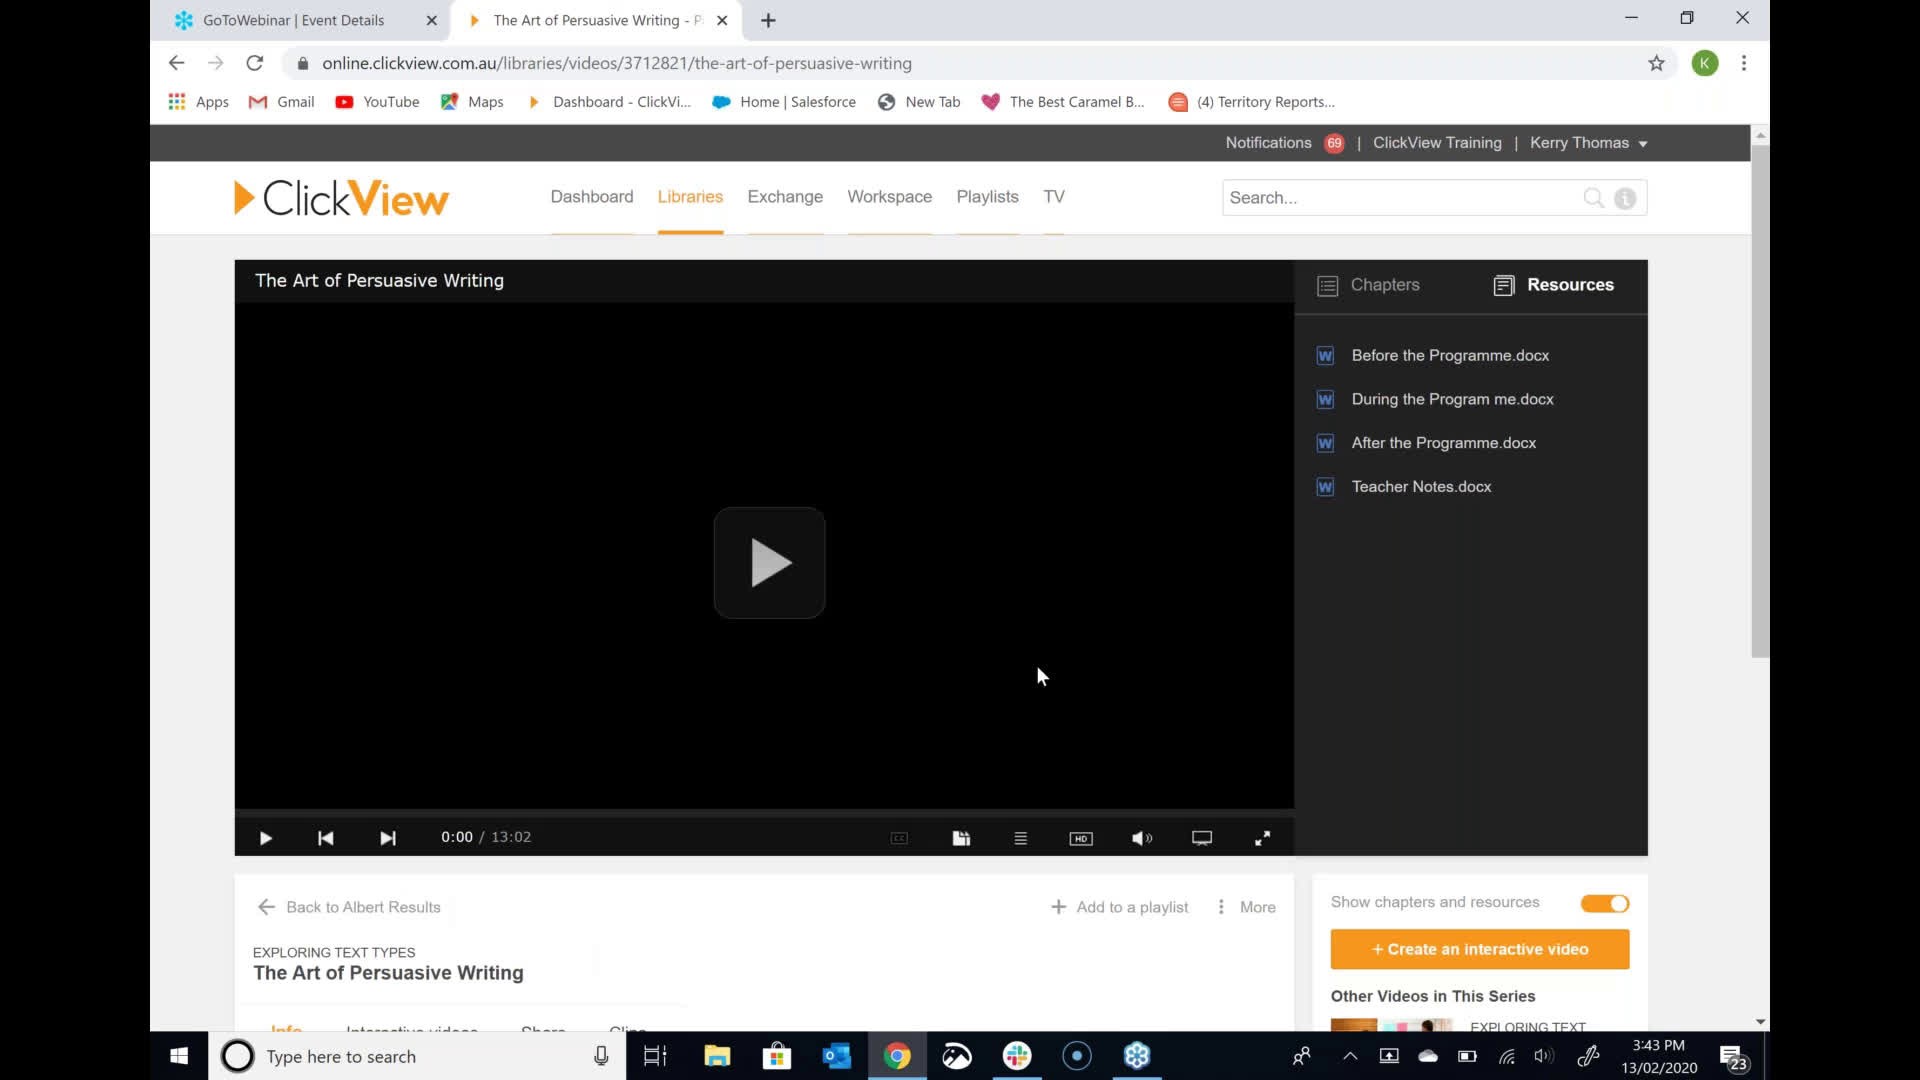
Task: Open Slack from the taskbar
Action: point(1017,1056)
